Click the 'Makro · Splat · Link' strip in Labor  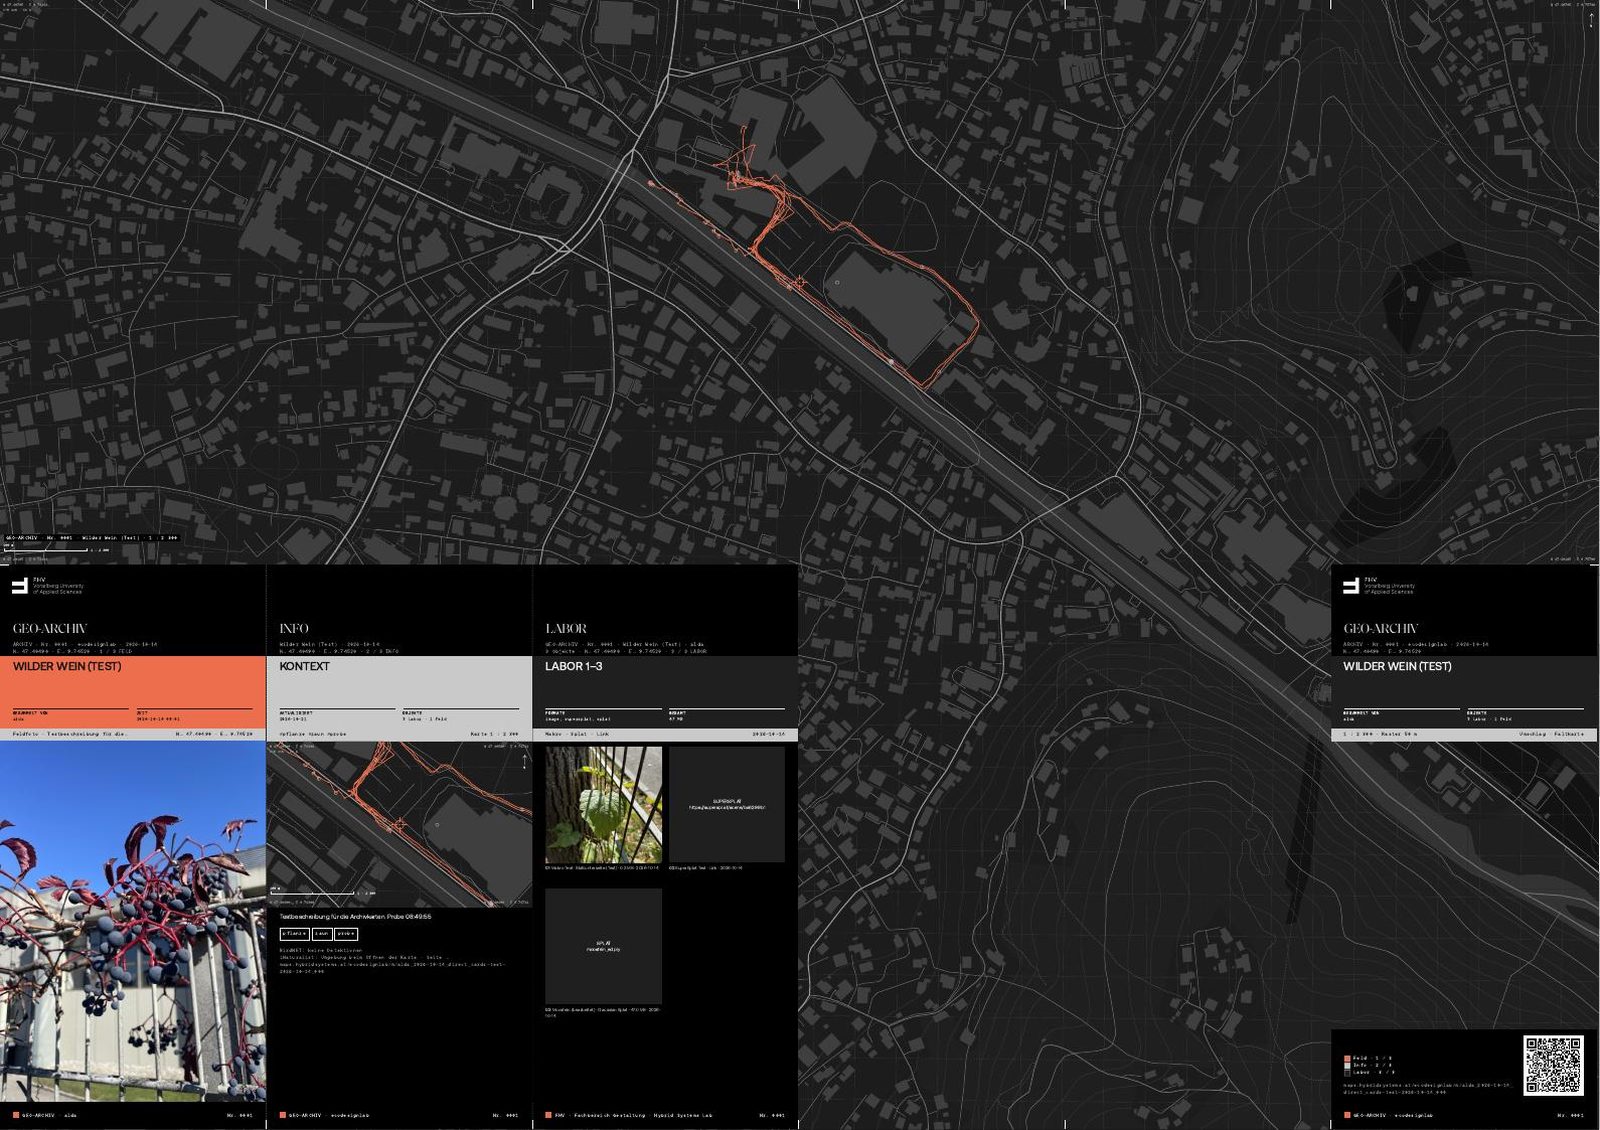[x=665, y=734]
